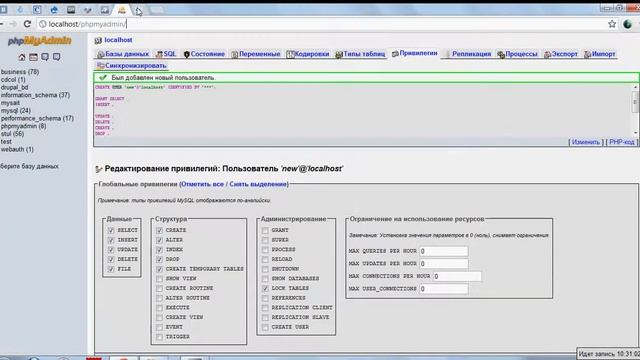Click the localhost server icon
The height and width of the screenshot is (360, 640).
[x=98, y=40]
